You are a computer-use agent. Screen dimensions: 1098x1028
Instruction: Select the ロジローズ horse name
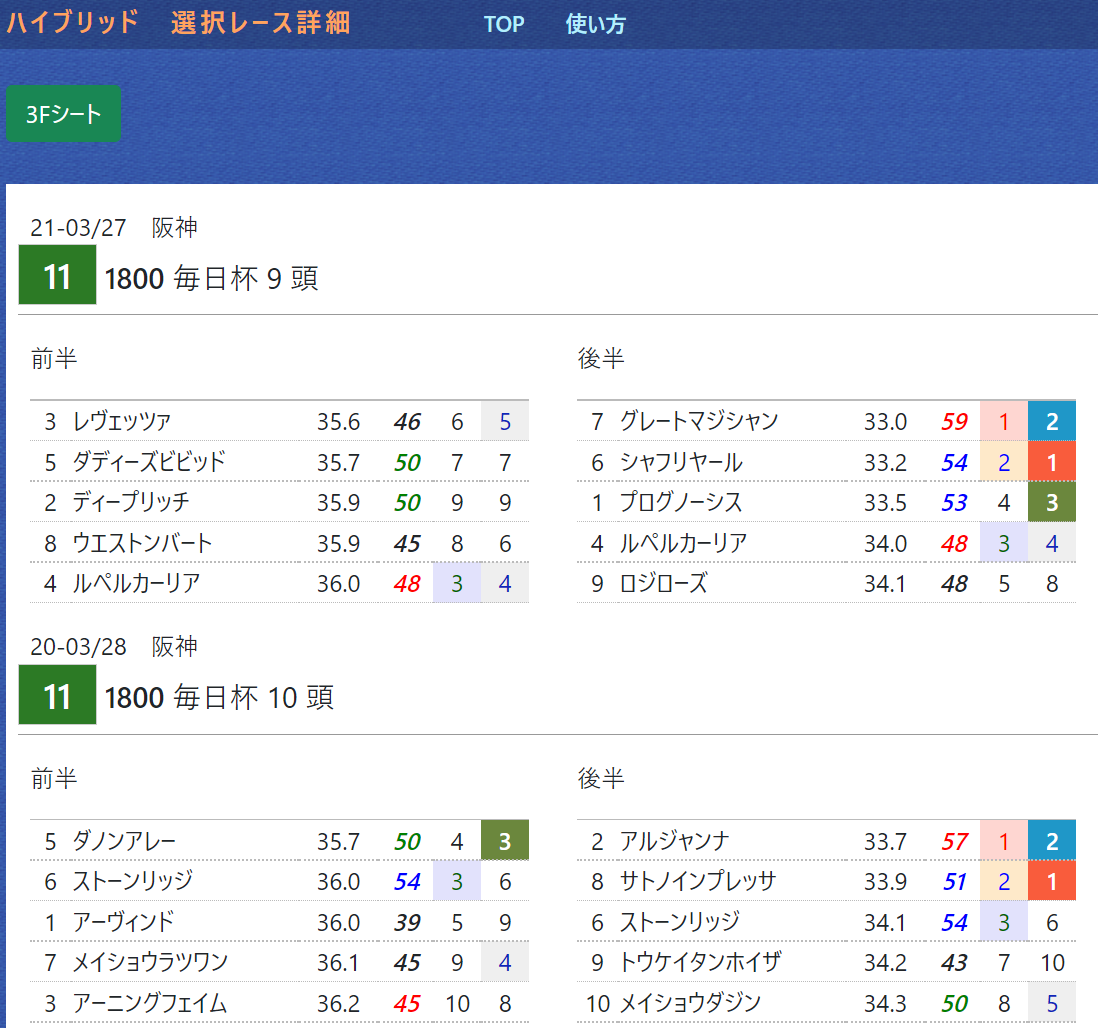663,583
